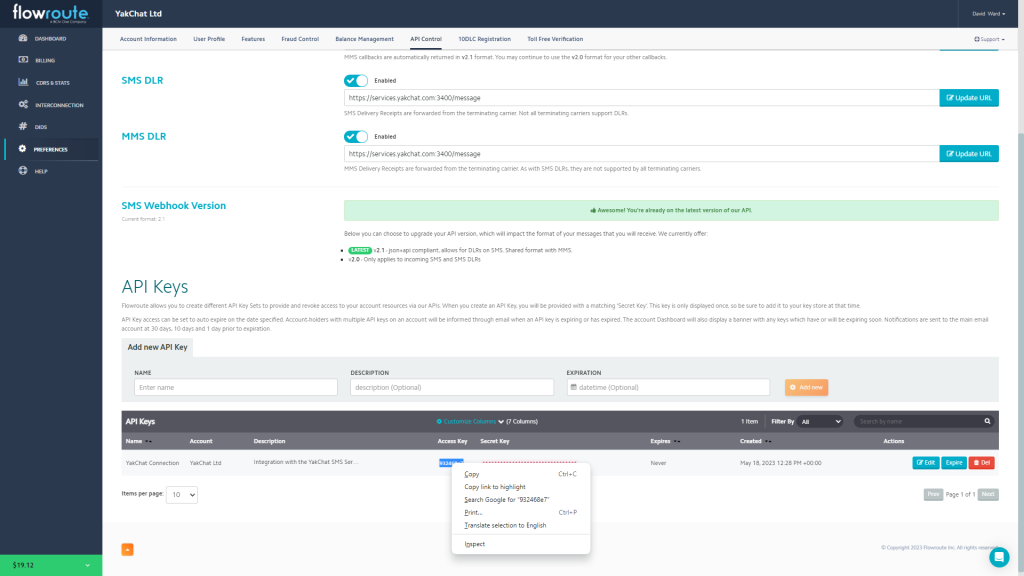Click the YakChat Connection name cell

coord(152,463)
